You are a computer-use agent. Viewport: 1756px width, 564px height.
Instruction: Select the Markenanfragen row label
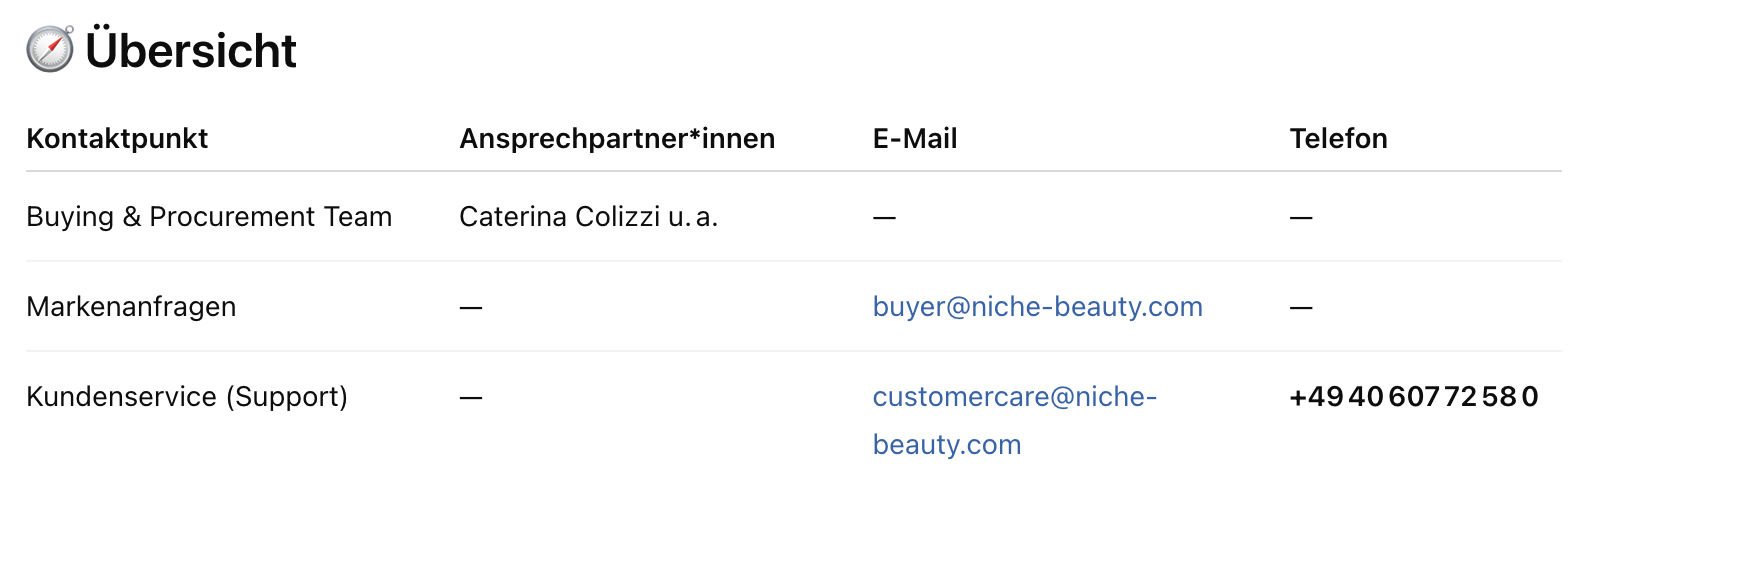click(x=131, y=307)
